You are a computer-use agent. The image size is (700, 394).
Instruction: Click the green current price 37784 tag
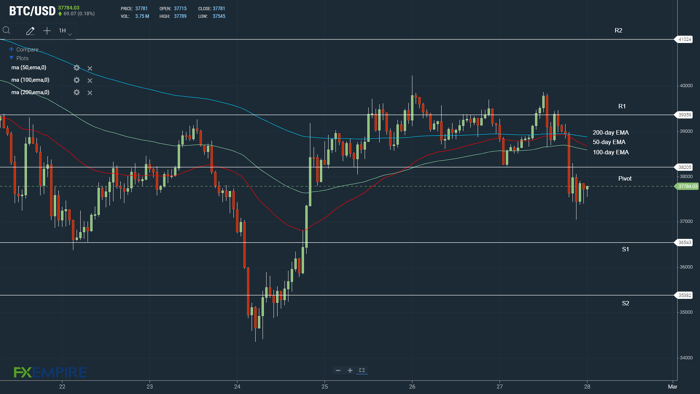687,187
